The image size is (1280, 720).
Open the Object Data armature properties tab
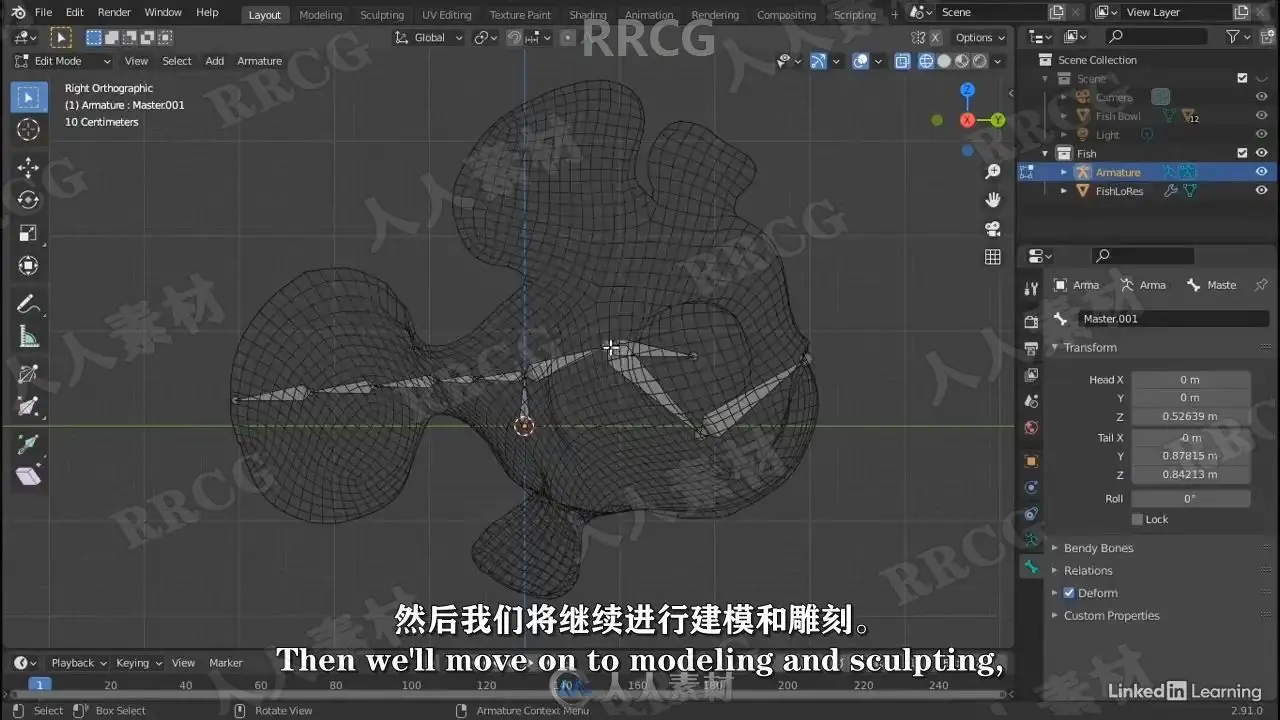point(1031,540)
